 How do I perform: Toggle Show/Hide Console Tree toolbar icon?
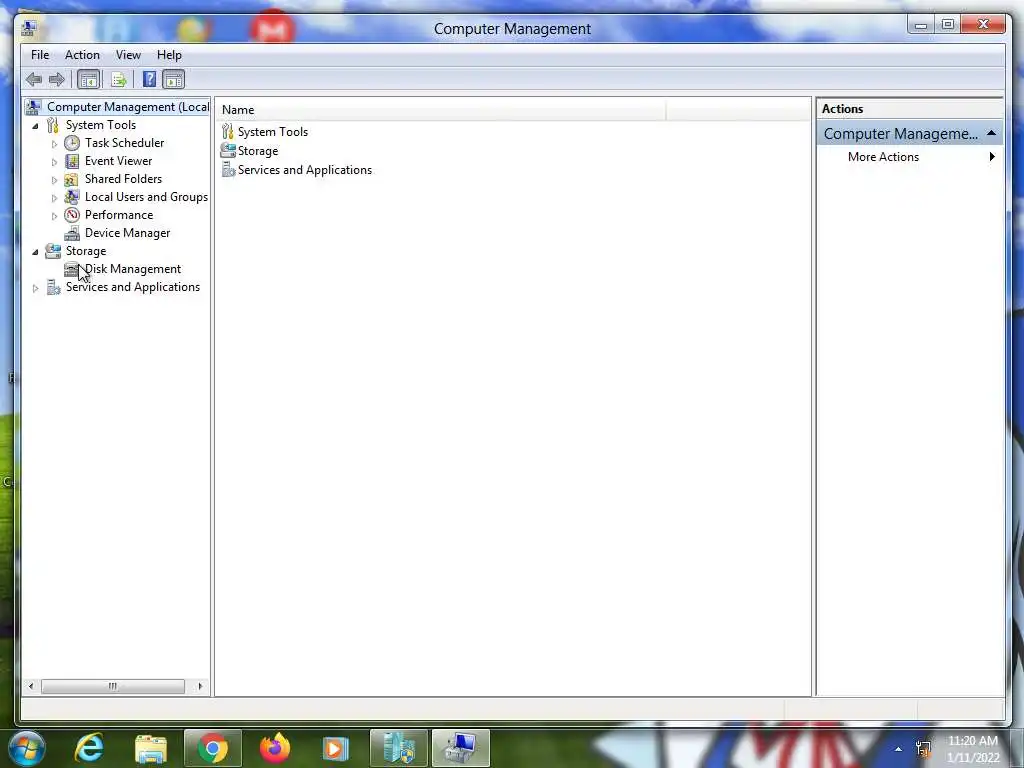(x=88, y=80)
